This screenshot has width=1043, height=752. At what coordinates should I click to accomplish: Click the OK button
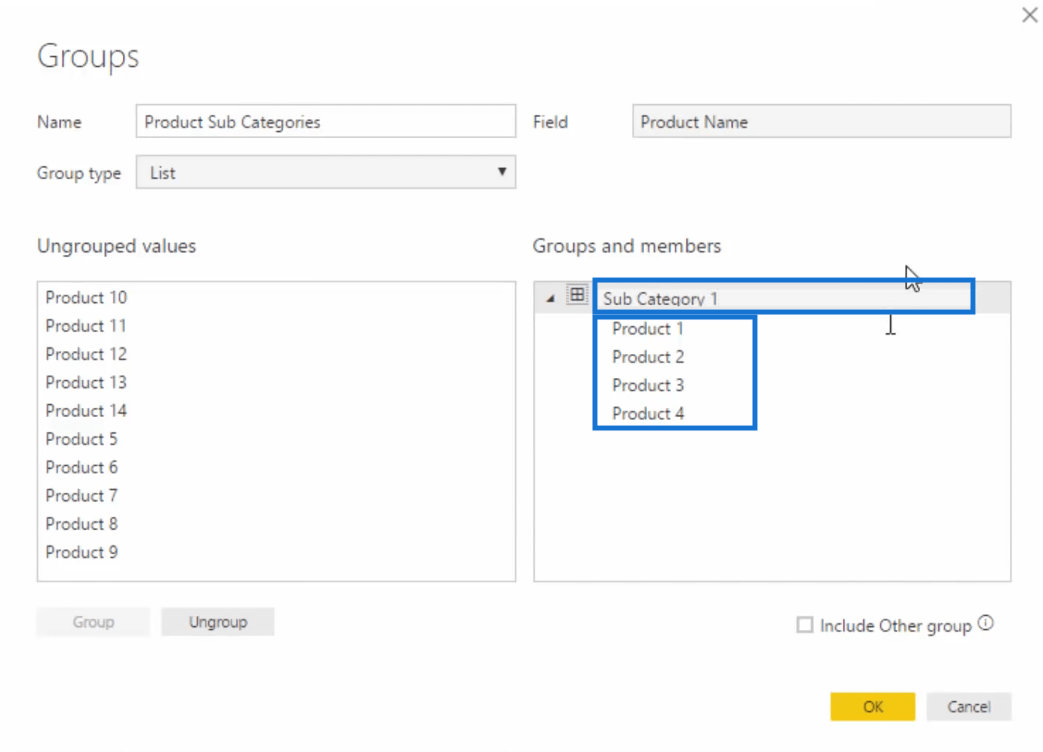[873, 707]
